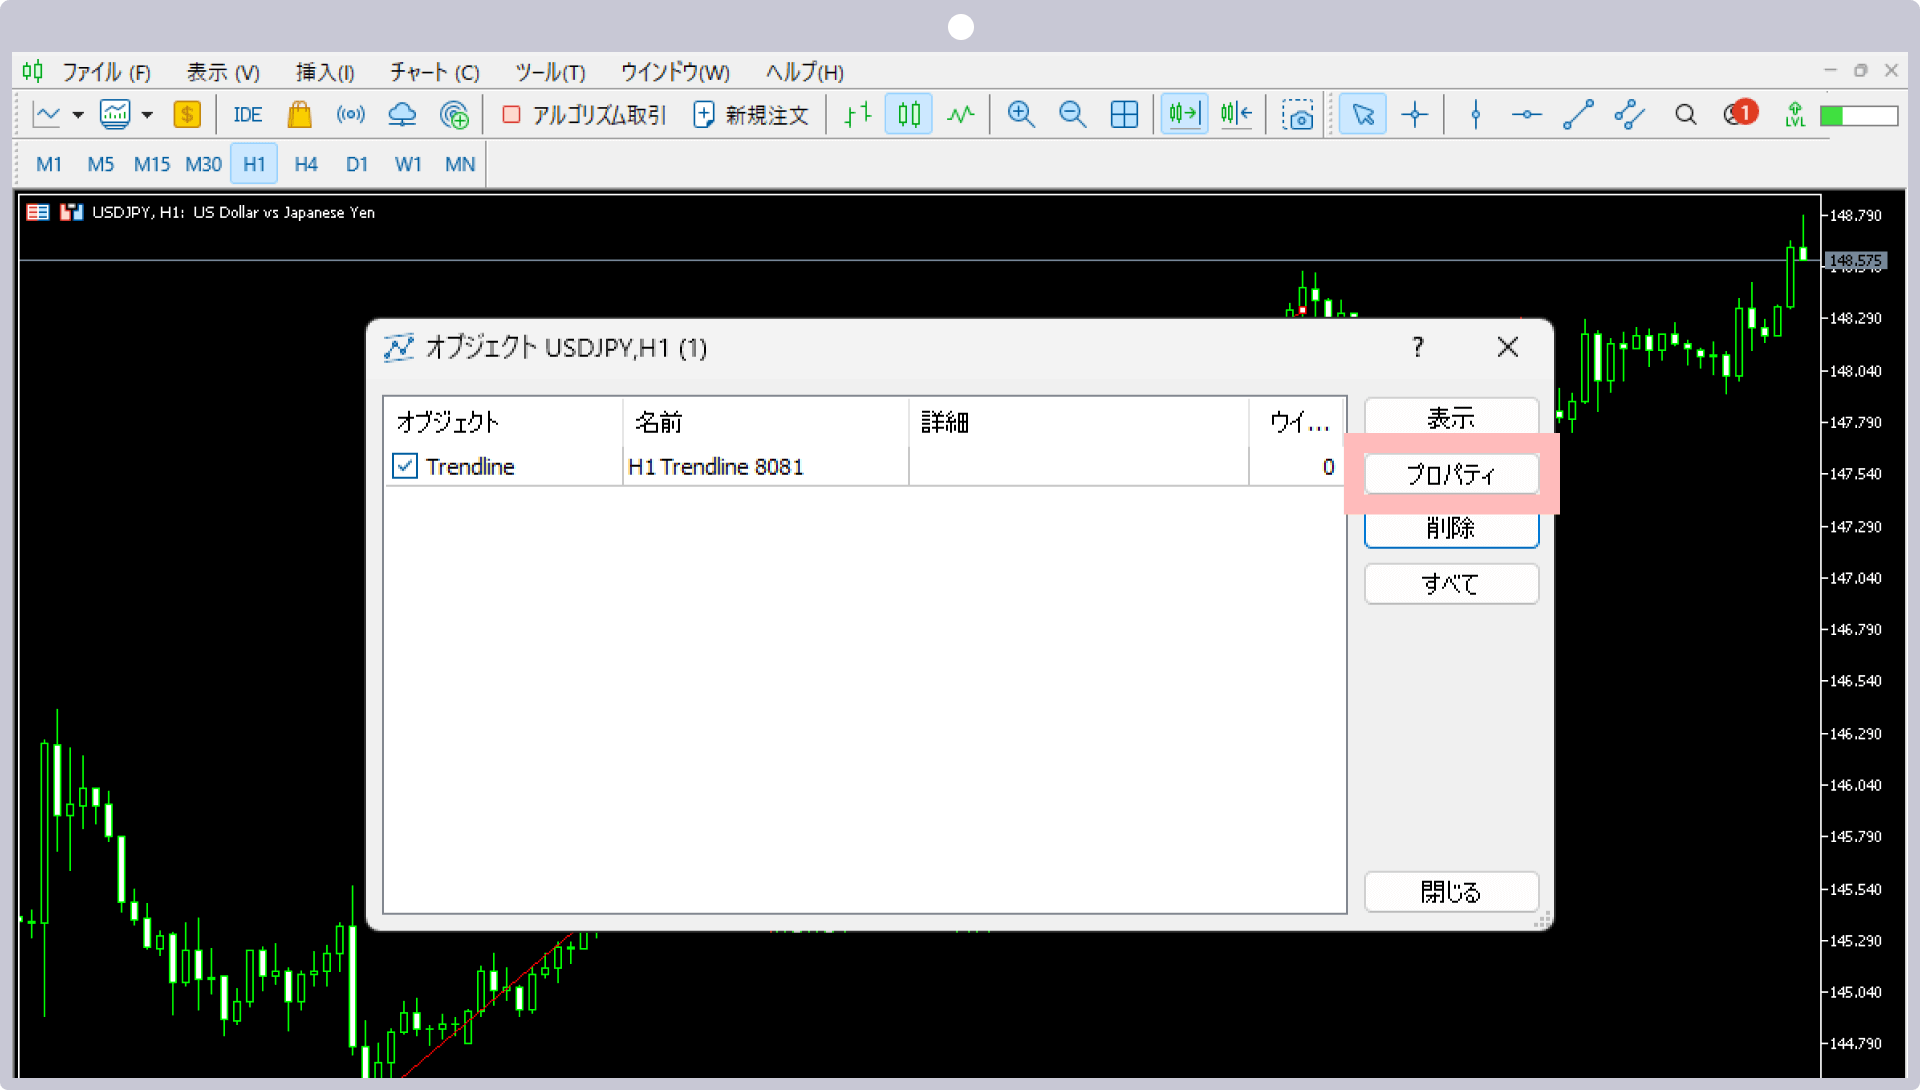Screen dimensions: 1920x1090
Task: Click the 削除 button
Action: pyautogui.click(x=1451, y=528)
